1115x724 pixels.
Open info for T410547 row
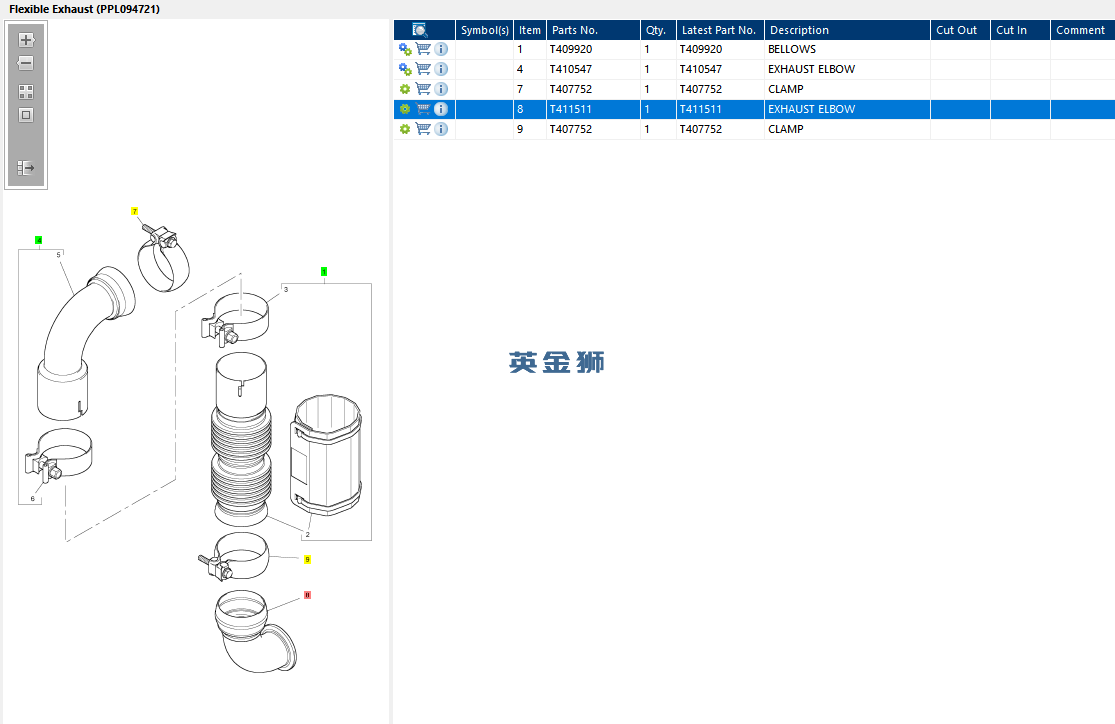click(441, 69)
